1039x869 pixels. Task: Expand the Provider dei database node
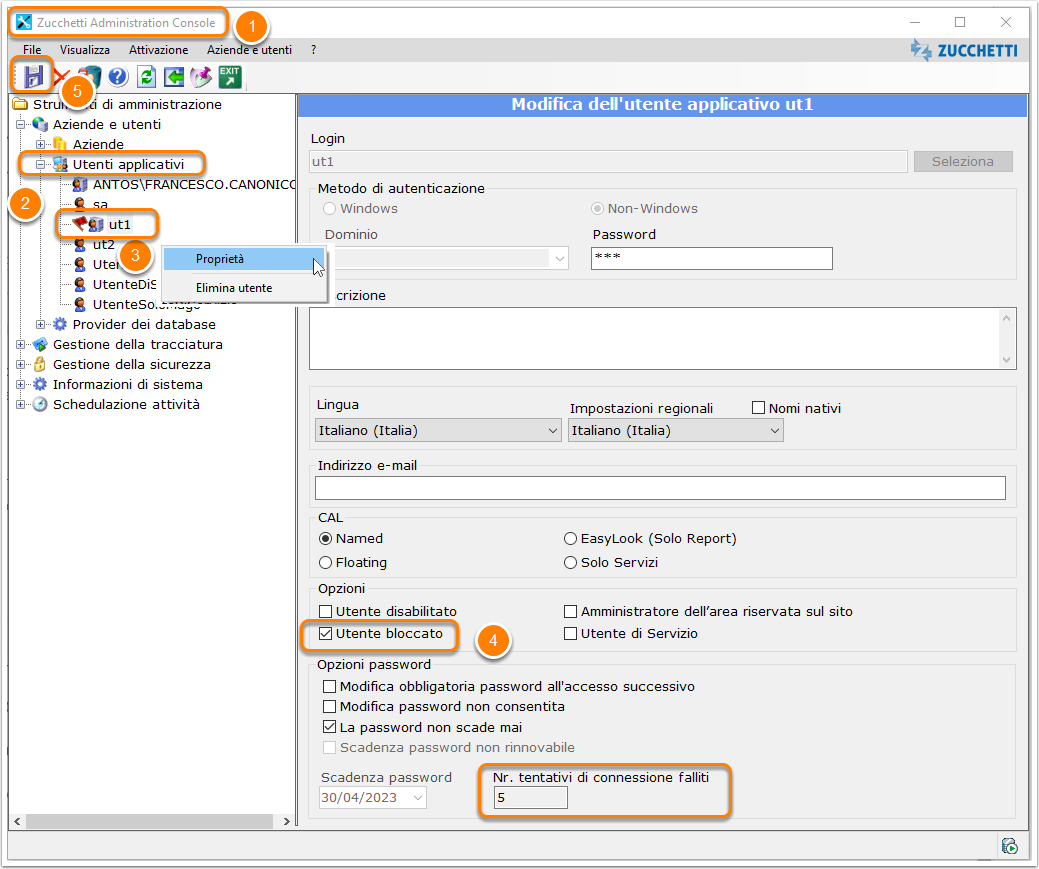pyautogui.click(x=40, y=325)
